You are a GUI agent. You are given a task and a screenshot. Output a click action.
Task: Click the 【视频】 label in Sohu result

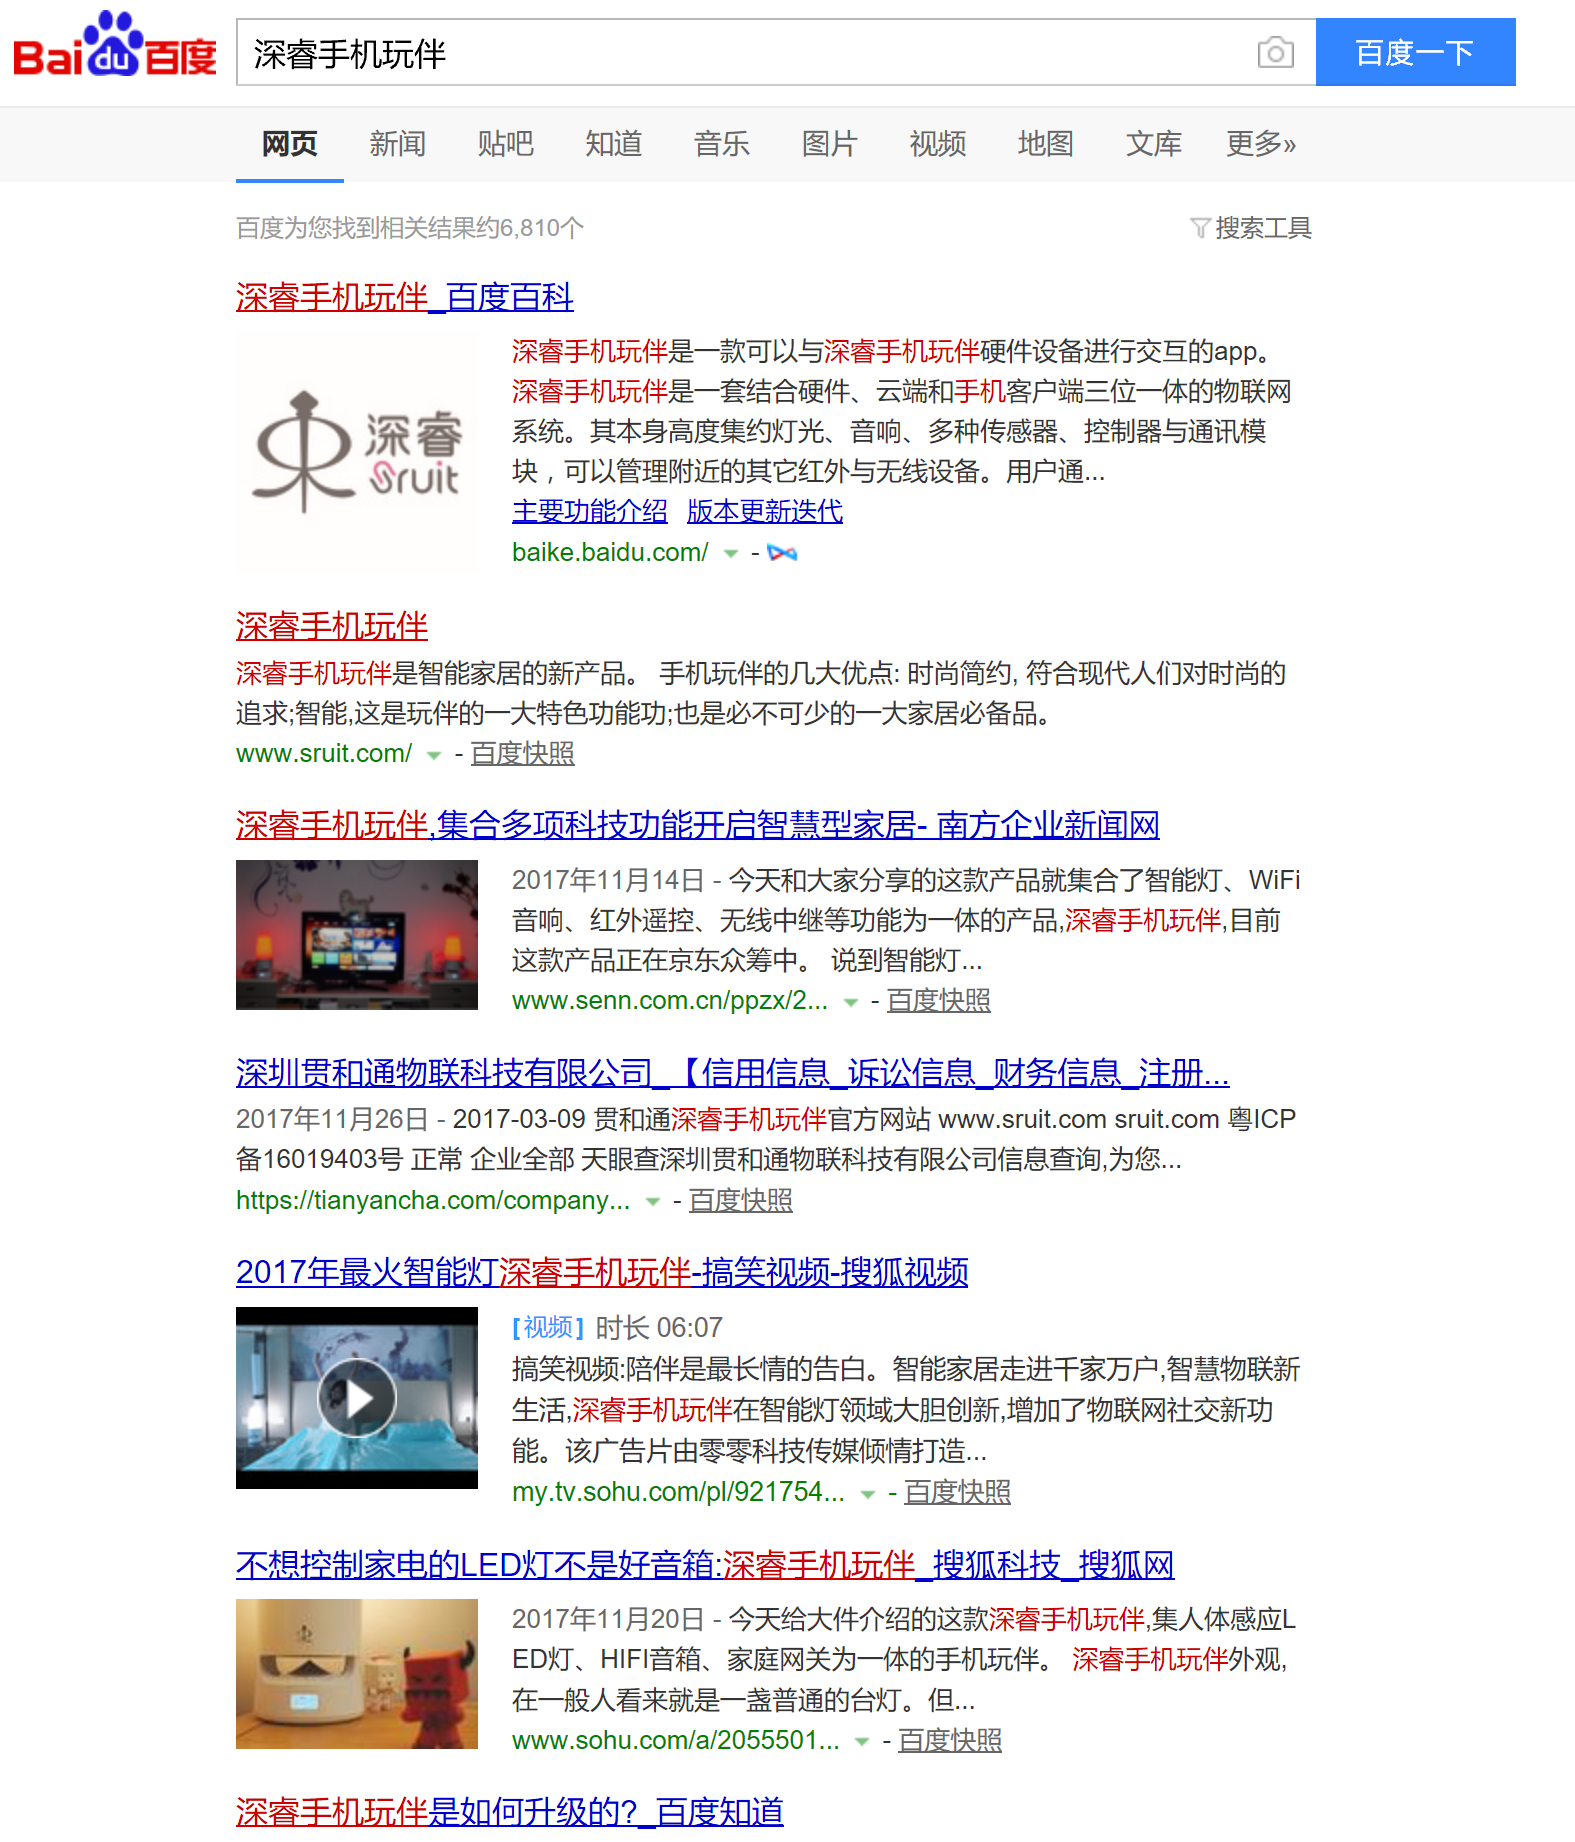click(548, 1328)
